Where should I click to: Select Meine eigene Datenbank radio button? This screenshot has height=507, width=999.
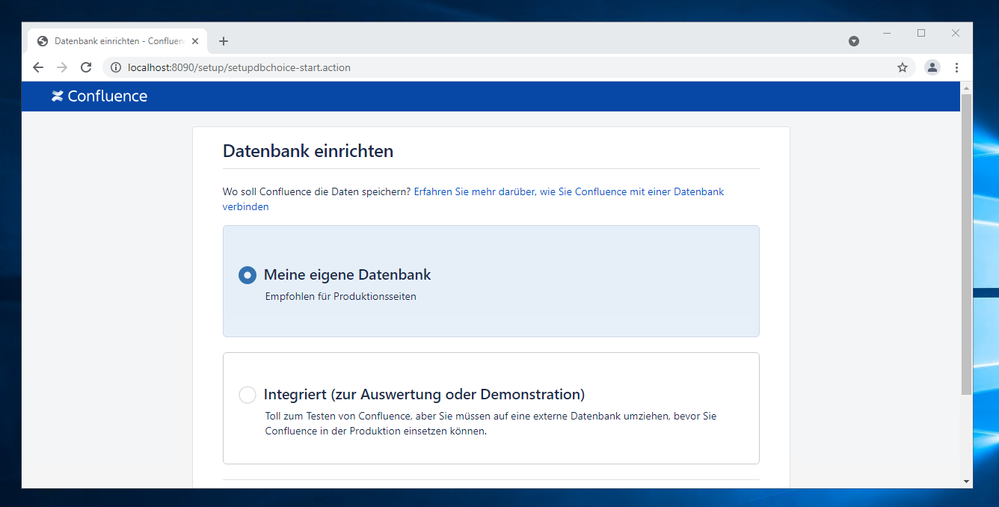[247, 275]
